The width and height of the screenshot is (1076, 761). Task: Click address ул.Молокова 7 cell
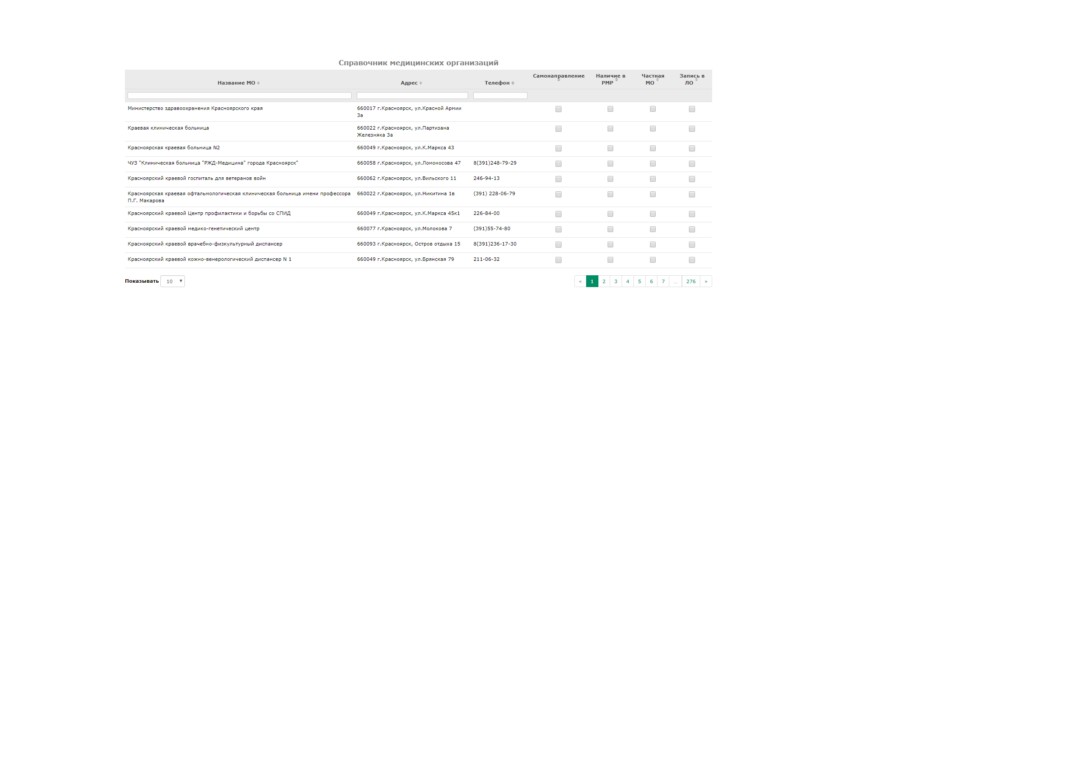(x=404, y=229)
